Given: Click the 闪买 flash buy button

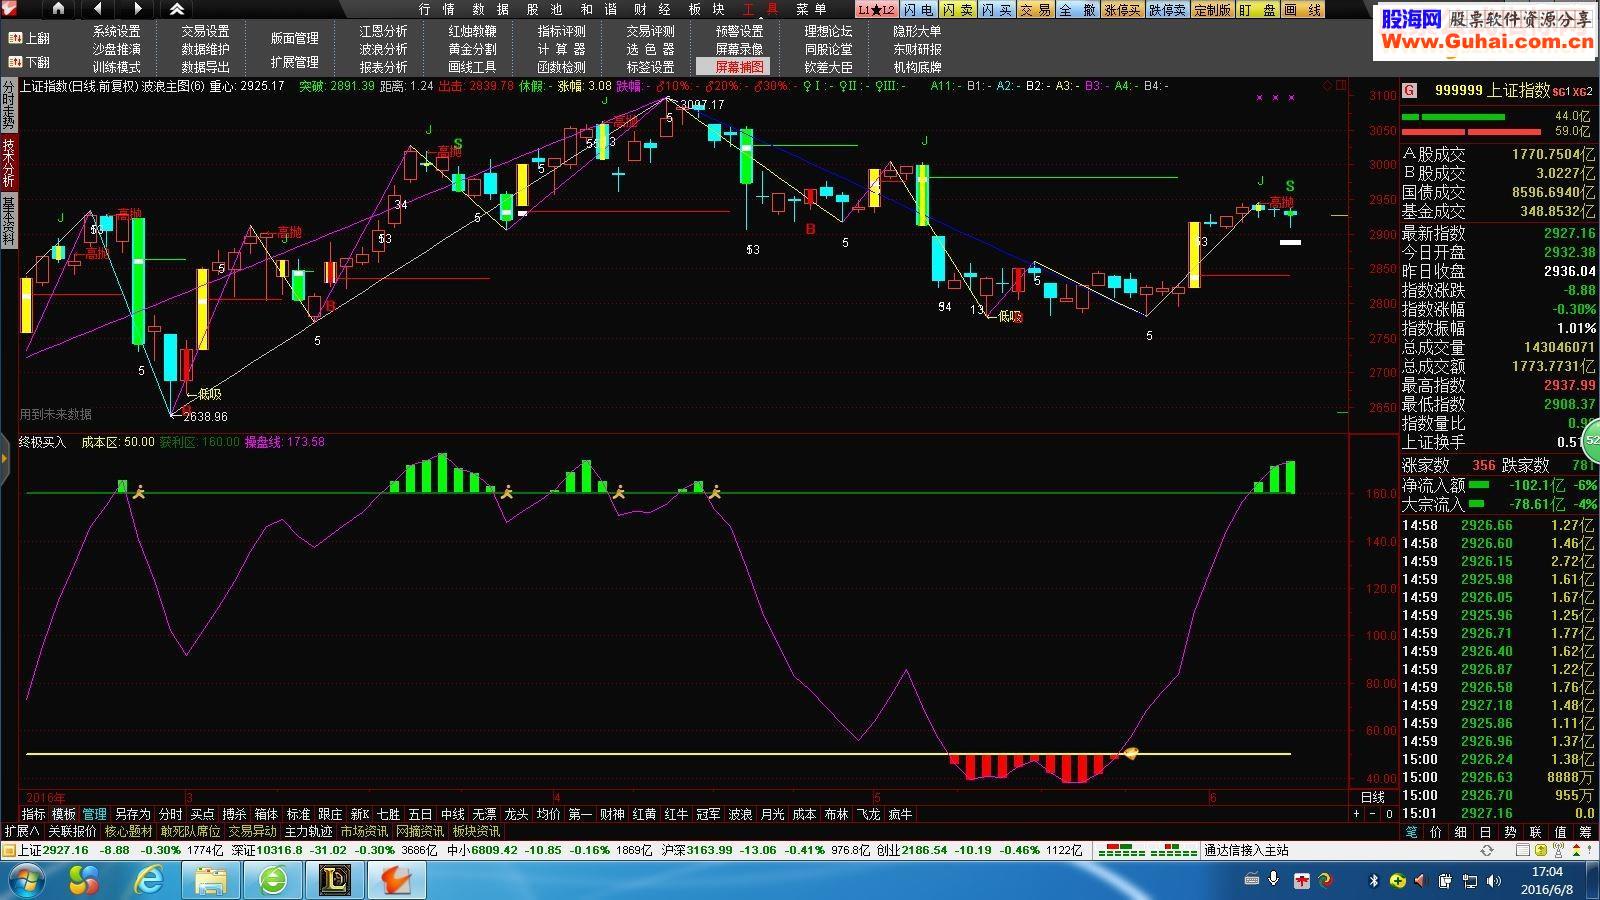Looking at the screenshot, I should point(996,10).
